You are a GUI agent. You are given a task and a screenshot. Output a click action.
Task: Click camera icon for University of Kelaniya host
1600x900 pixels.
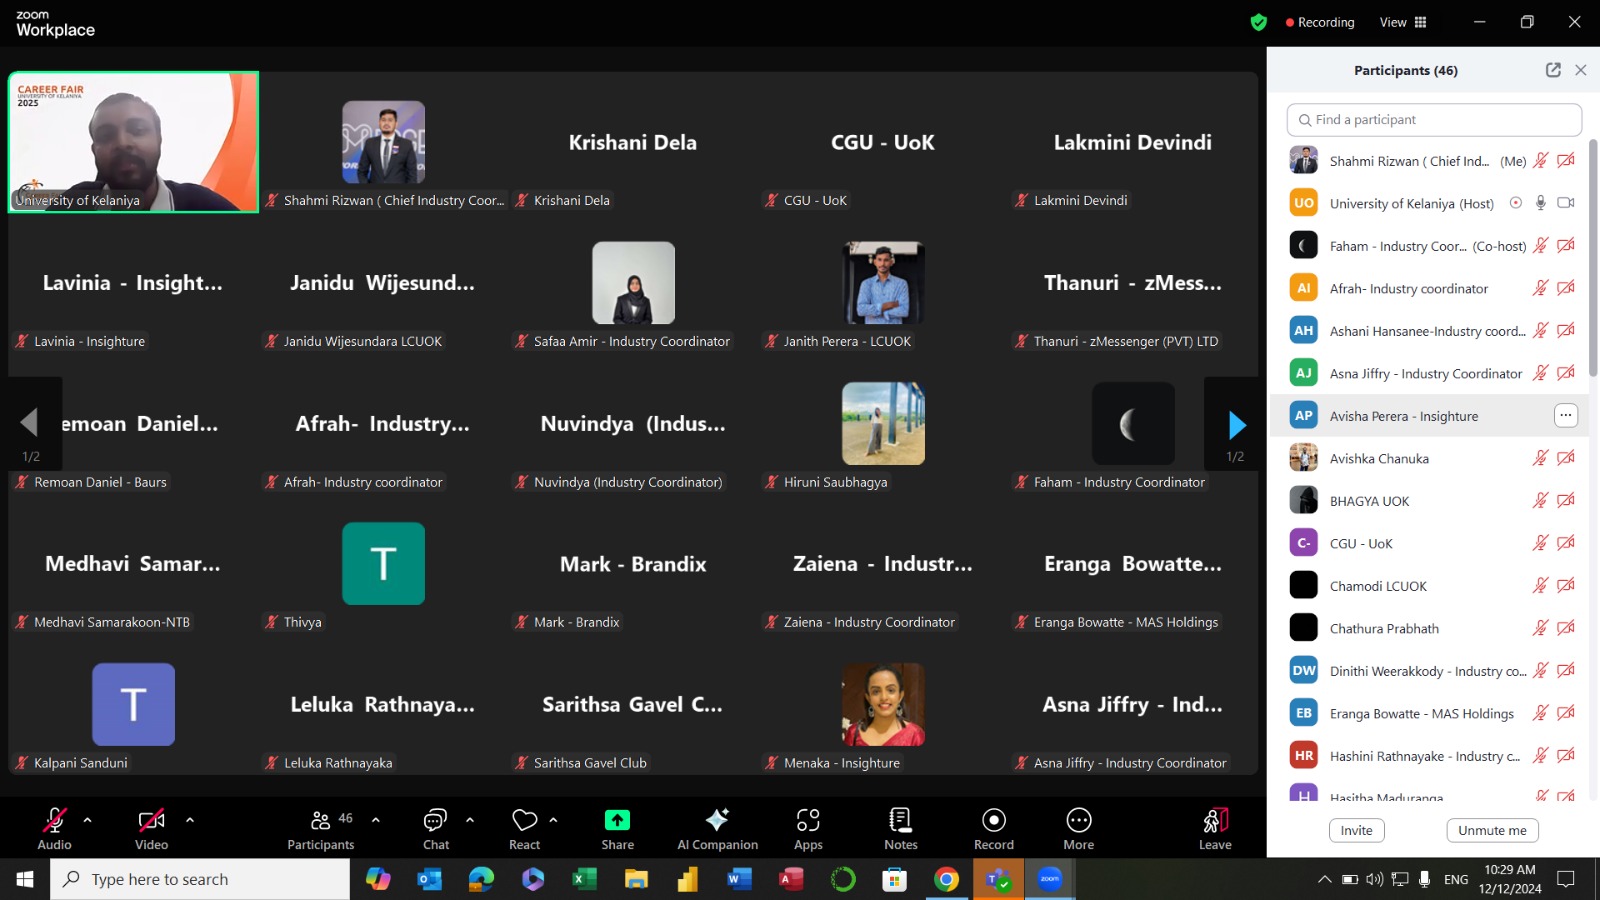(x=1566, y=203)
